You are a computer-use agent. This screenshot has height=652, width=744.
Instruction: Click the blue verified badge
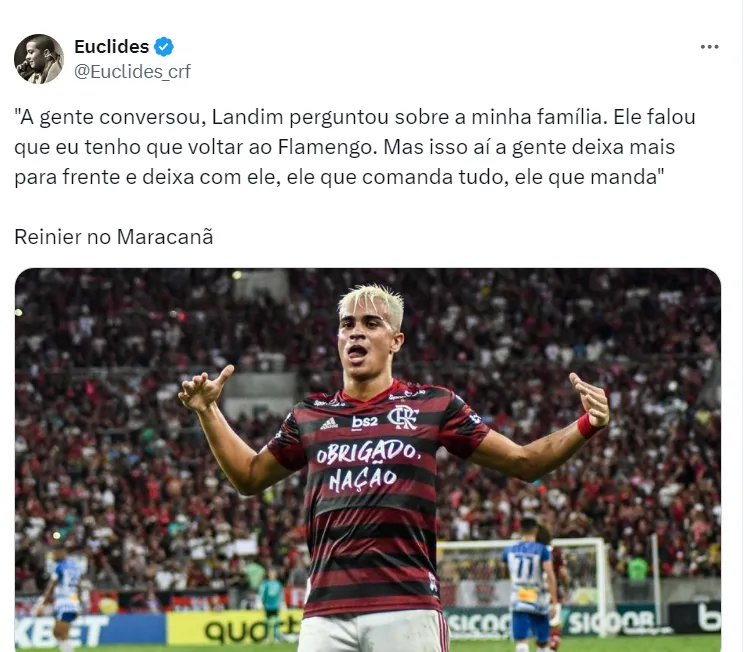[x=164, y=47]
